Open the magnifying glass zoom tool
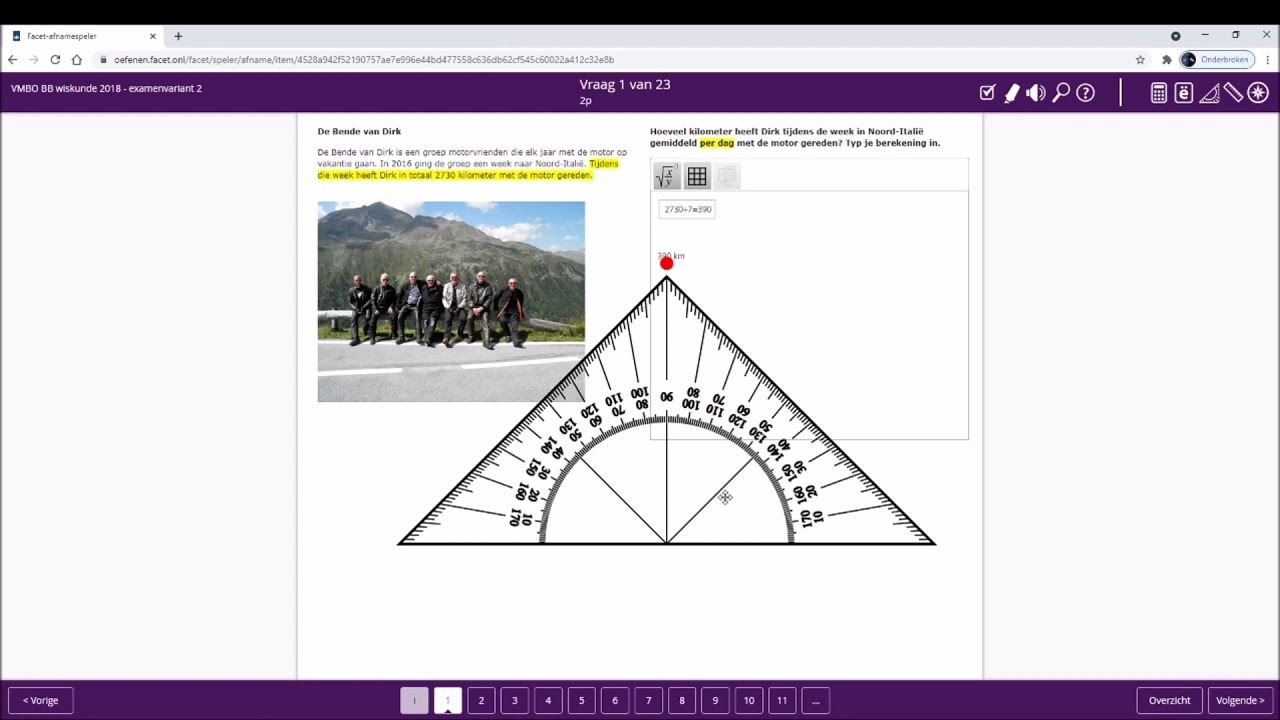The image size is (1280, 720). point(1061,93)
